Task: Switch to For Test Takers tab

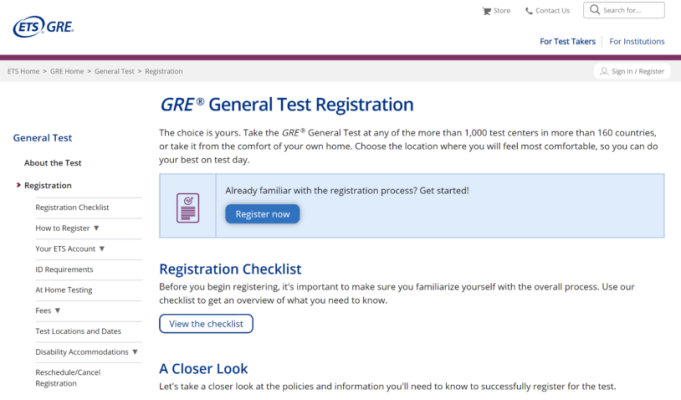Action: tap(567, 42)
